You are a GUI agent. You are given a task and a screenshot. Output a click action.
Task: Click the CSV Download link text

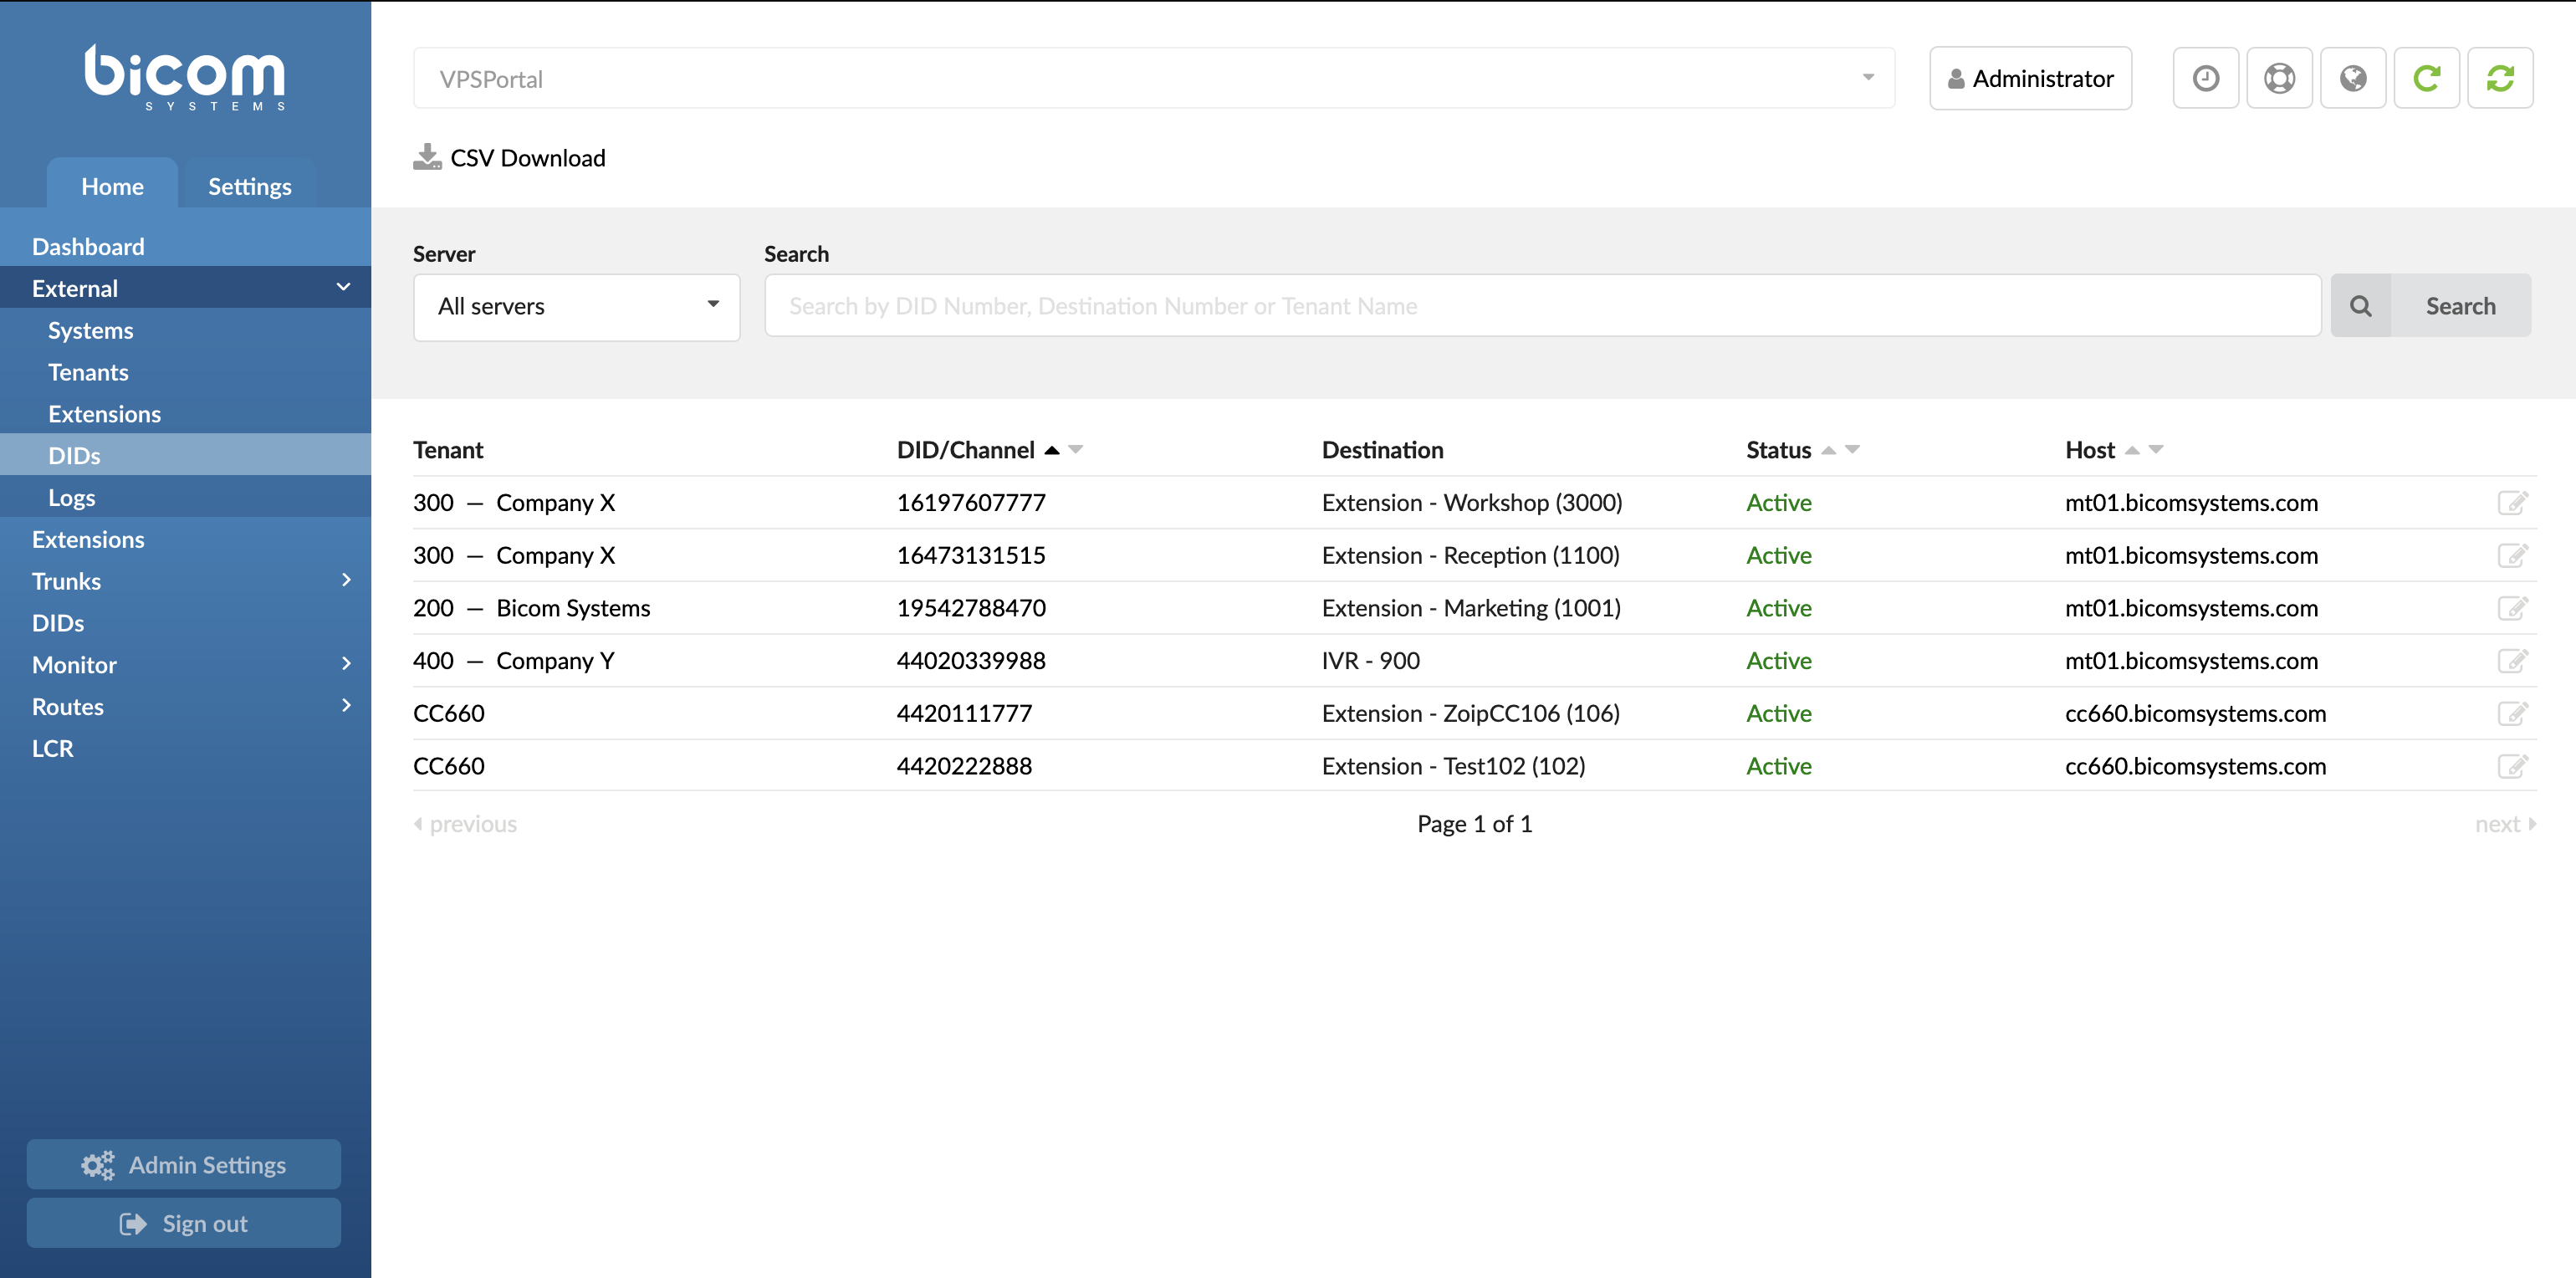pos(527,158)
